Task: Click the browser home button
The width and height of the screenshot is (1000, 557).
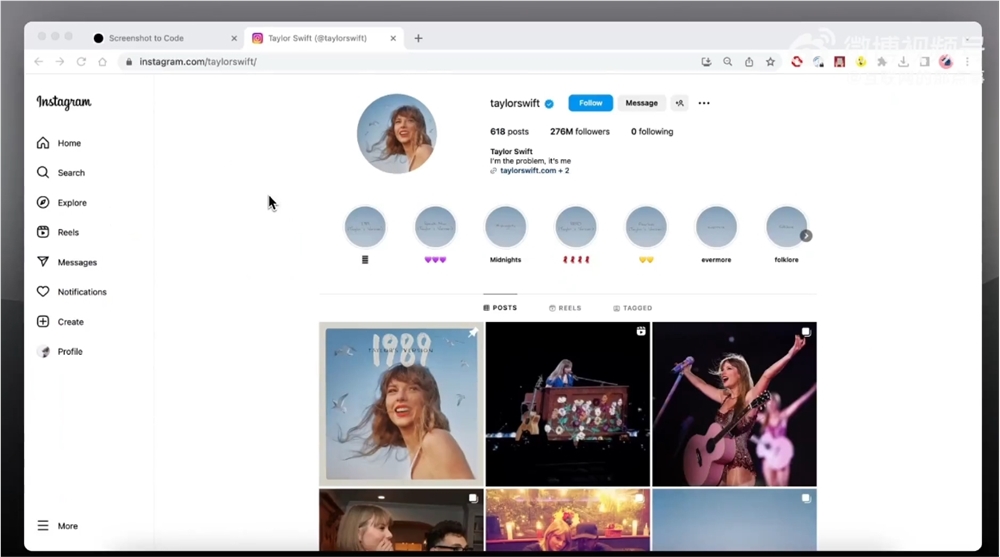Action: tap(102, 62)
